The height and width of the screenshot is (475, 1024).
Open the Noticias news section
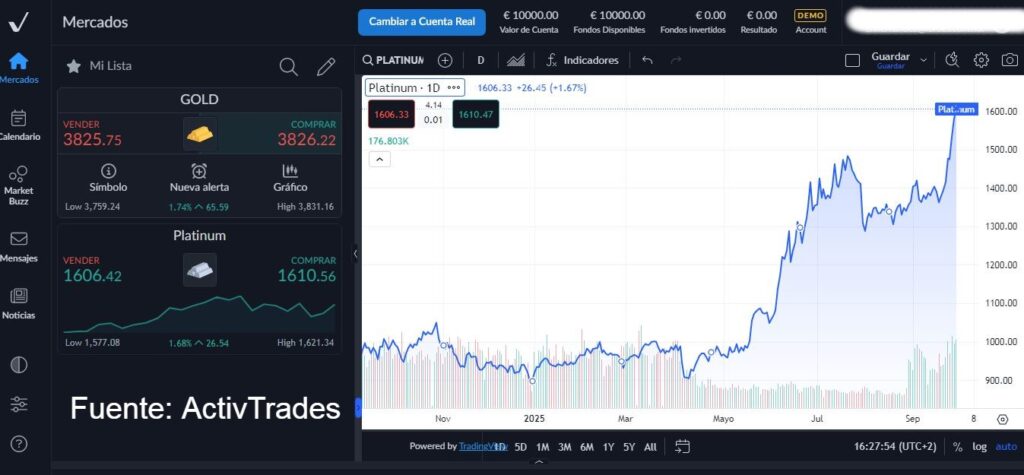click(18, 304)
